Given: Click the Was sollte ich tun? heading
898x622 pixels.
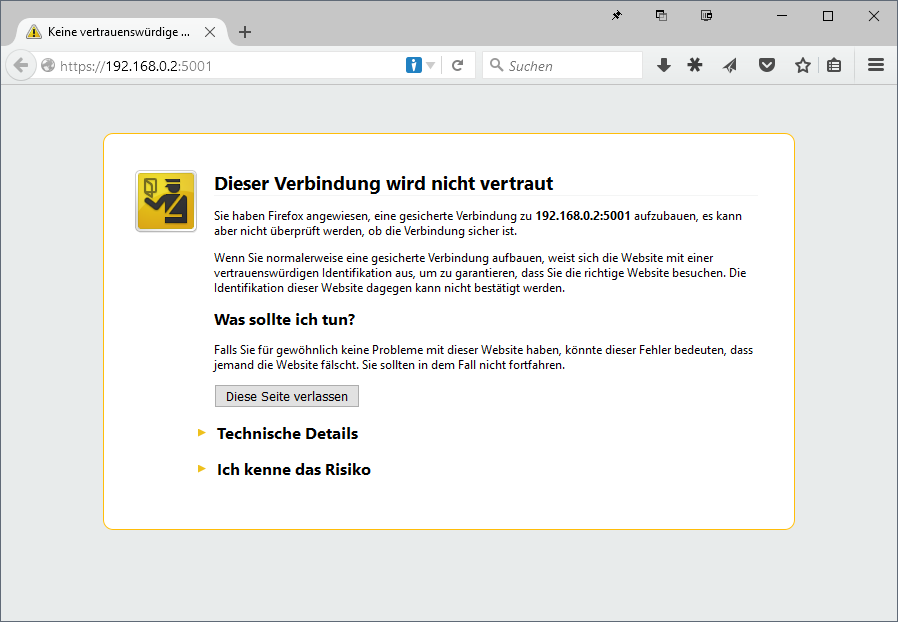Looking at the screenshot, I should coord(285,320).
